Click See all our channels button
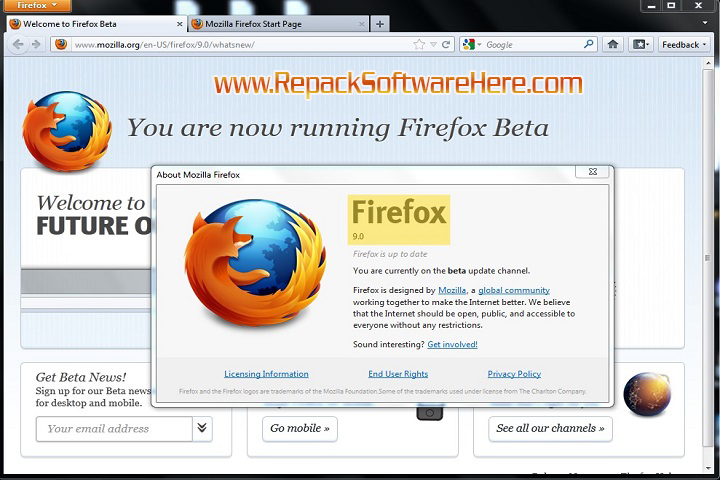The height and width of the screenshot is (480, 720). coord(550,429)
